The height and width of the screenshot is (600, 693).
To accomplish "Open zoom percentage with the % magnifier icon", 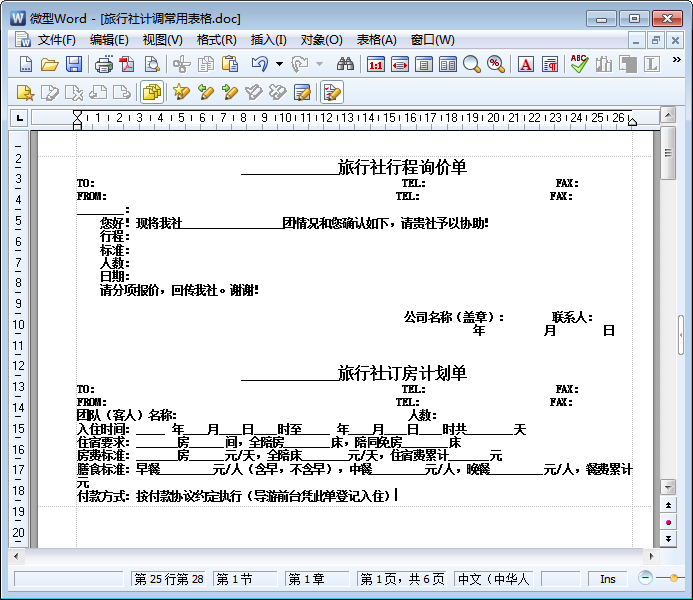I will tap(496, 65).
